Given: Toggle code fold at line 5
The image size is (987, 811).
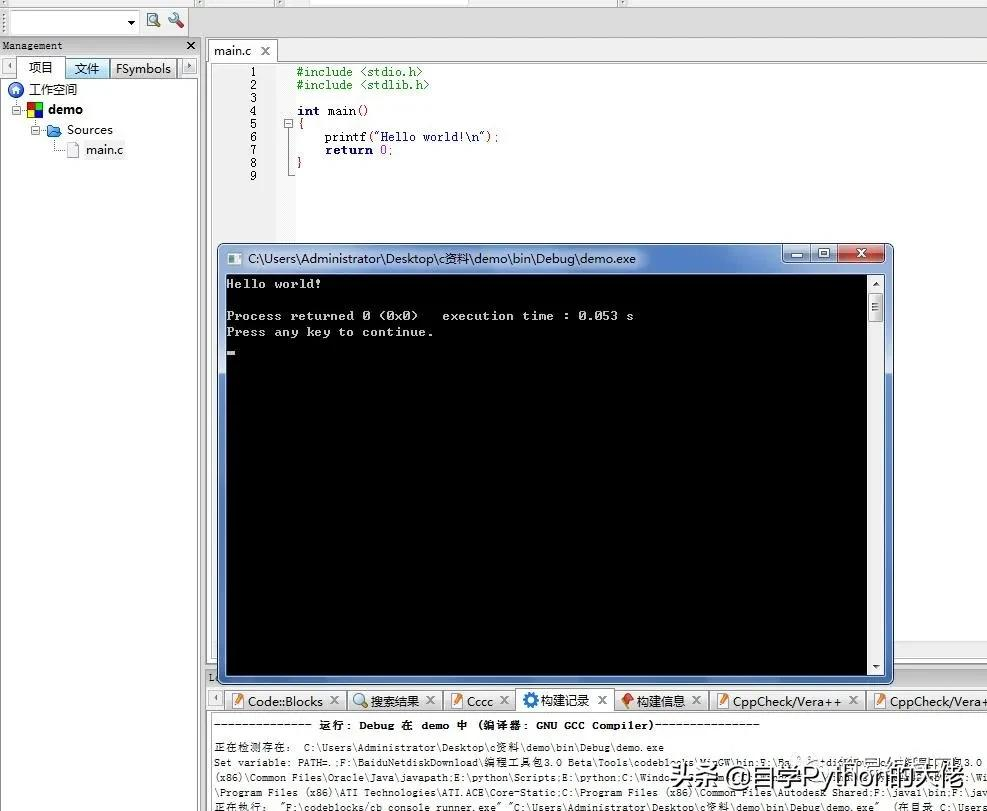Looking at the screenshot, I should 288,123.
